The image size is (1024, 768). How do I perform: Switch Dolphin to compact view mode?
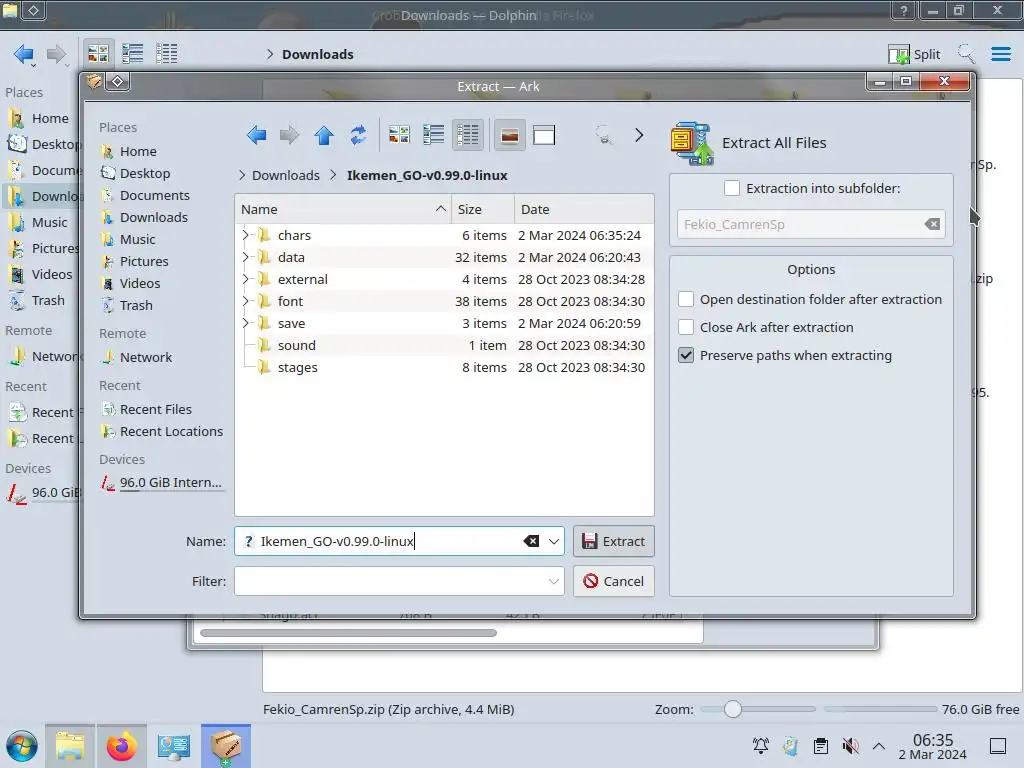[133, 54]
